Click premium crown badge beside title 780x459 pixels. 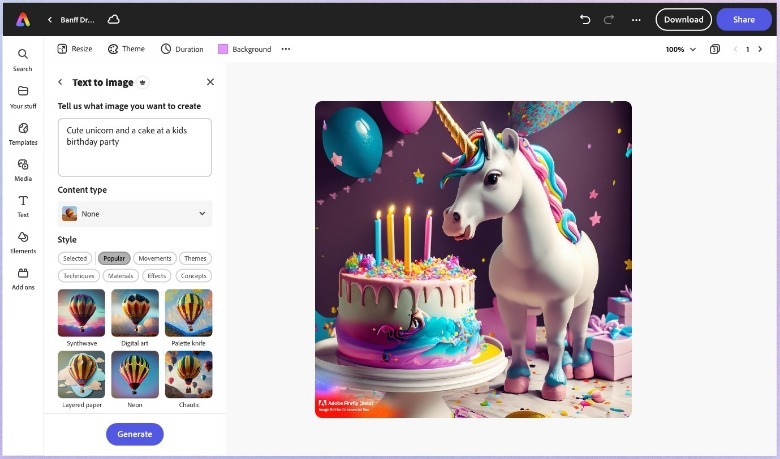pyautogui.click(x=143, y=83)
